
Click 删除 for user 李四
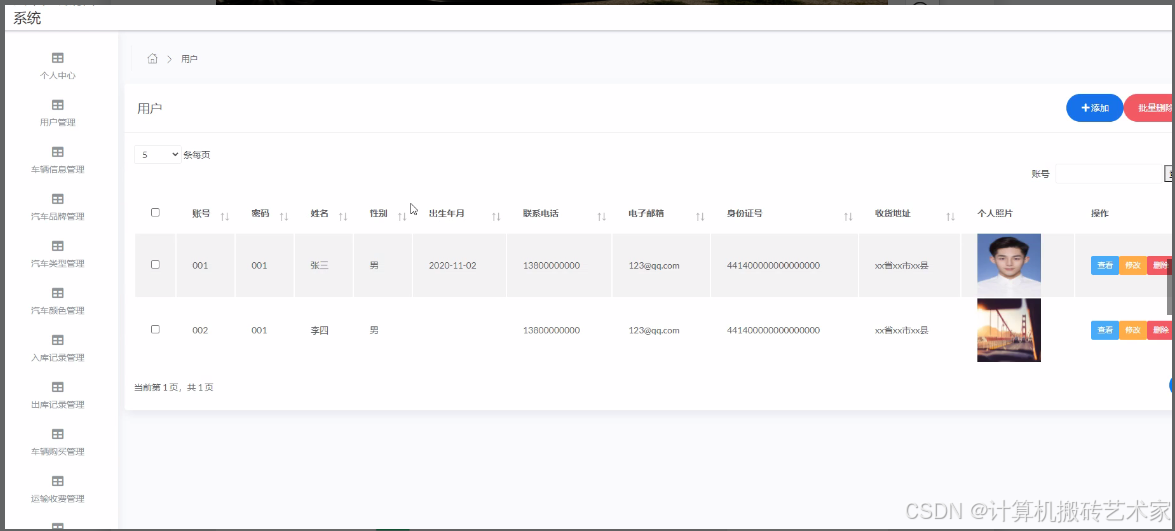(1160, 330)
